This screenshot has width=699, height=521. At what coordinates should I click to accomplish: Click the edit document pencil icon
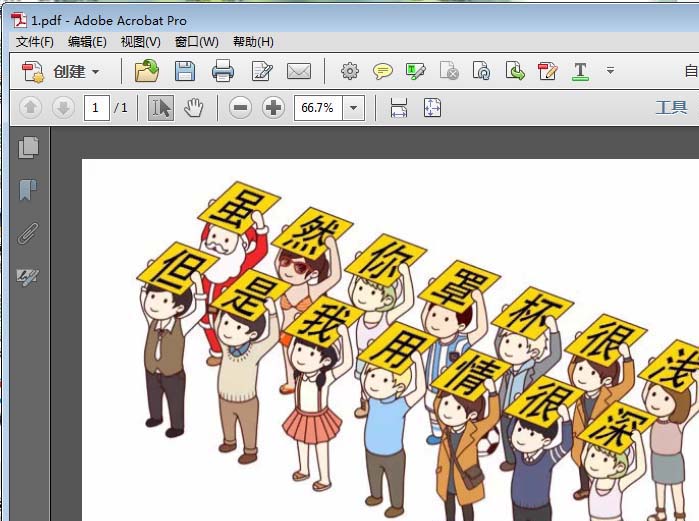click(262, 71)
